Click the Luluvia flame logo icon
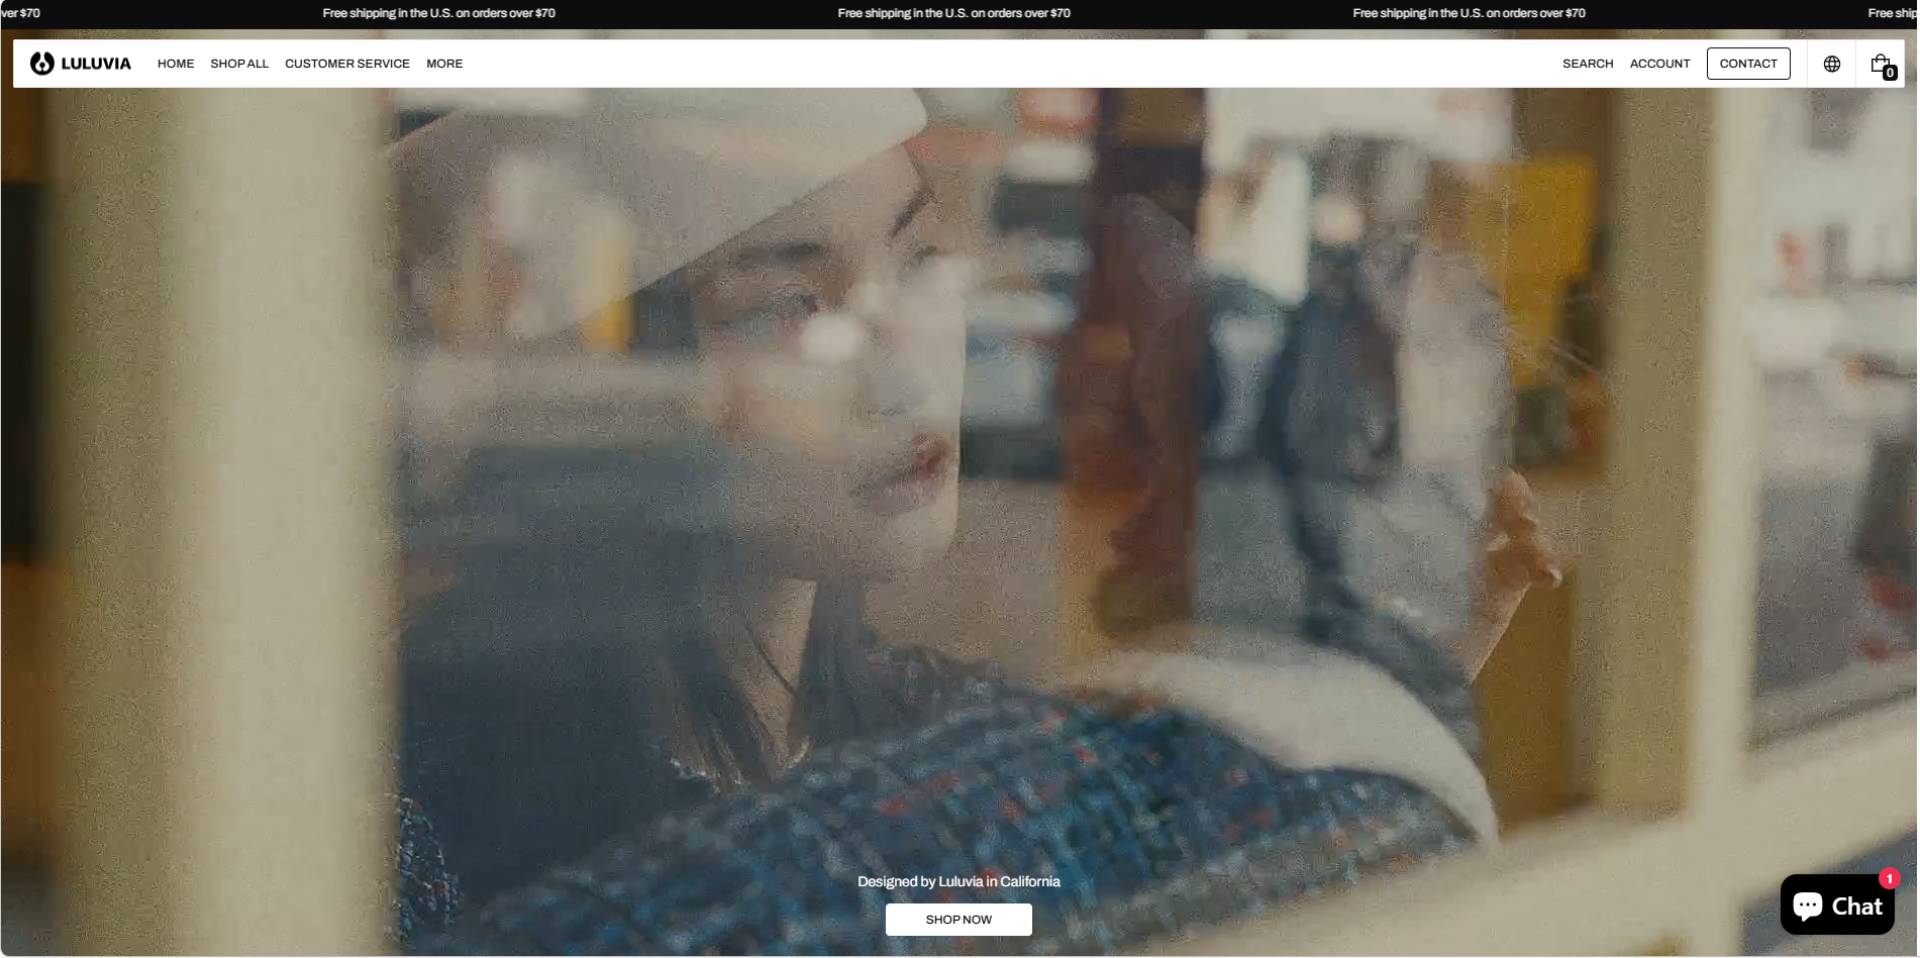 tap(41, 63)
